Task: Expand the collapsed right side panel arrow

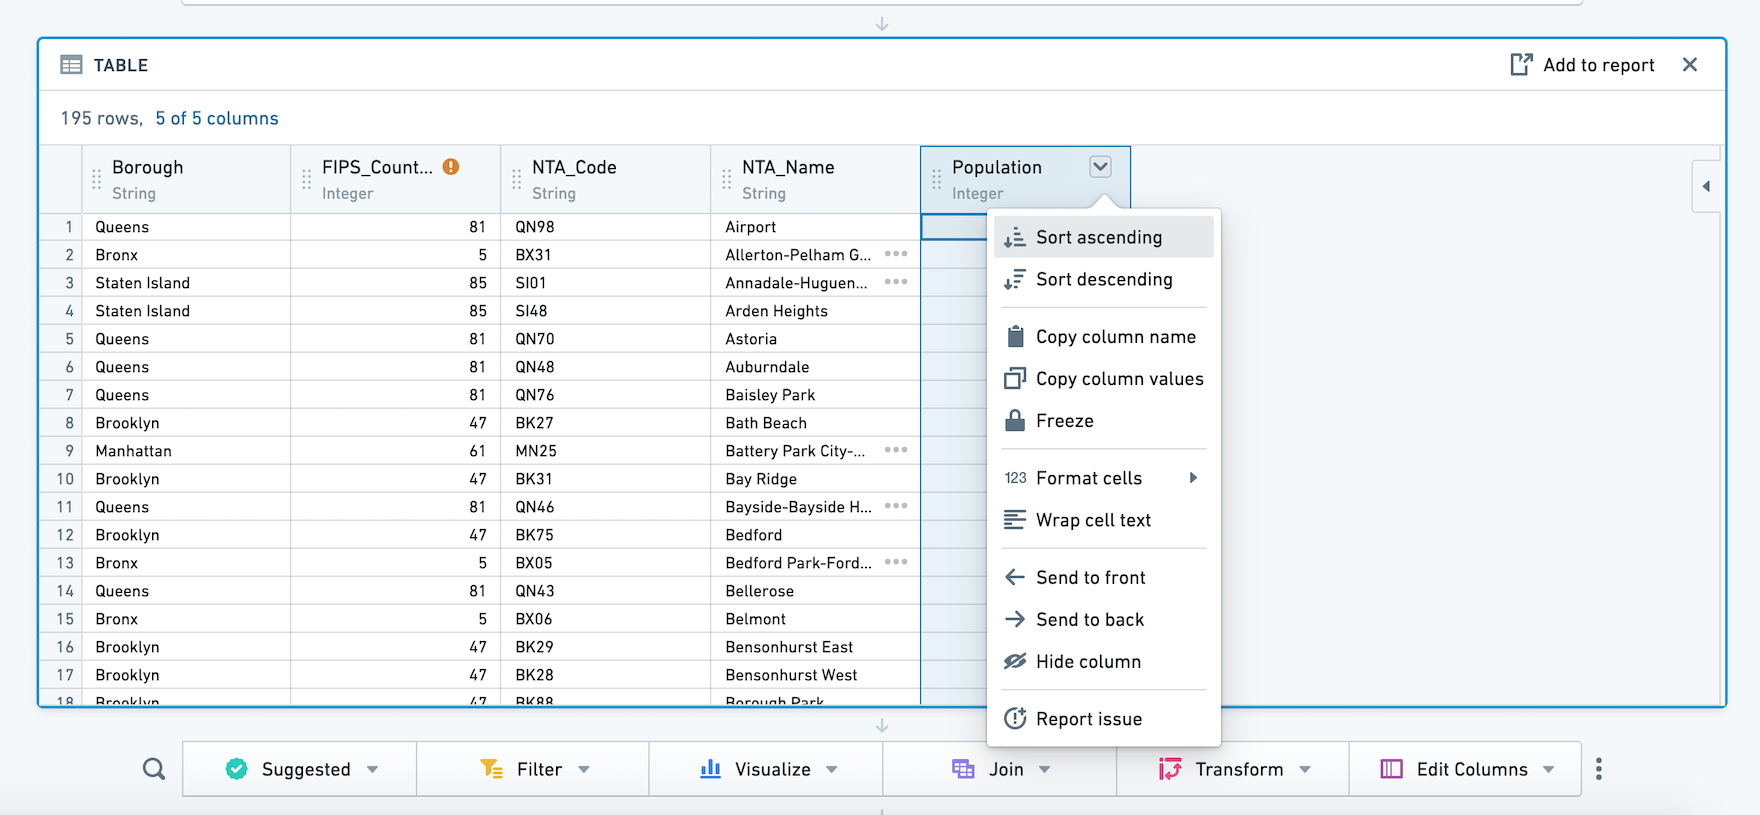Action: [x=1706, y=186]
